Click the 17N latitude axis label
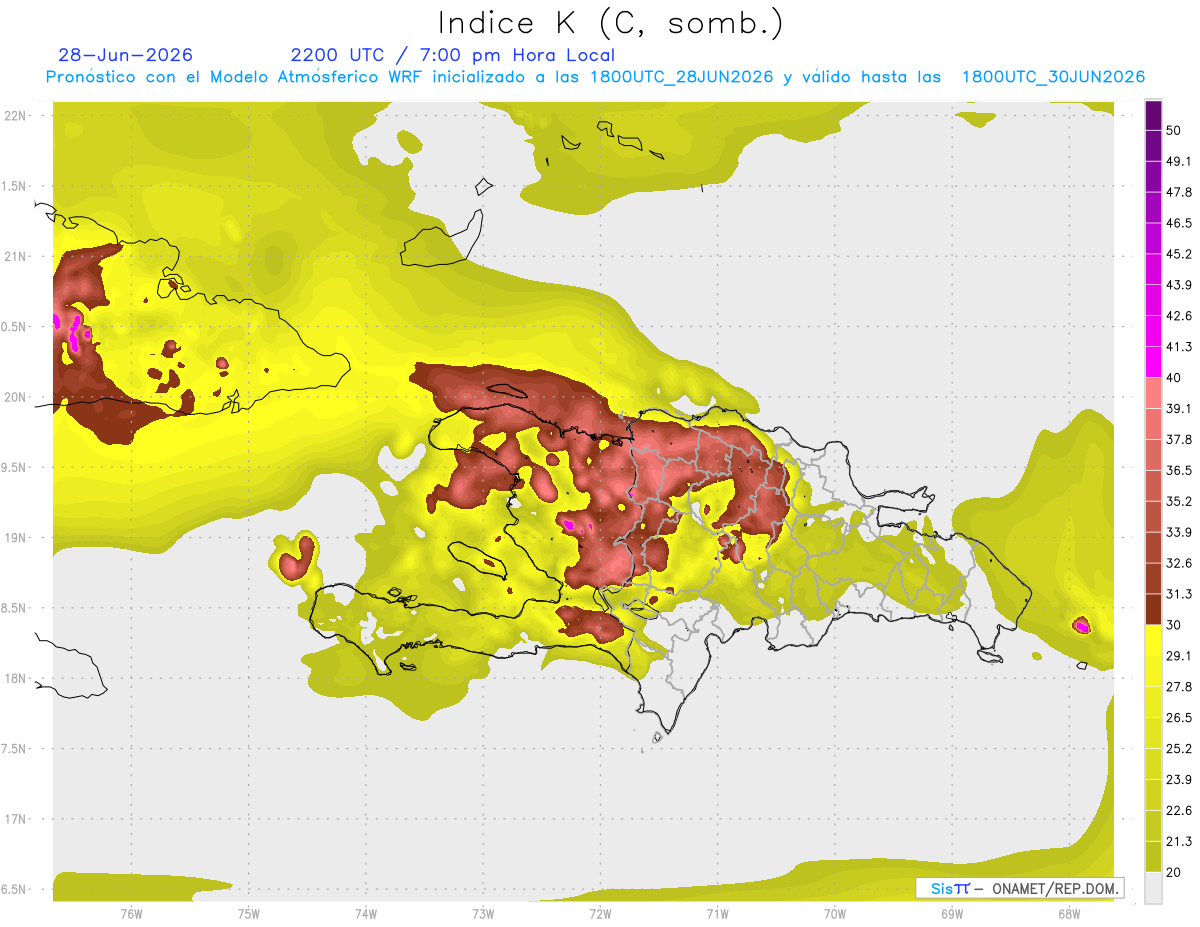Screen dimensions: 1200x927 [16, 819]
